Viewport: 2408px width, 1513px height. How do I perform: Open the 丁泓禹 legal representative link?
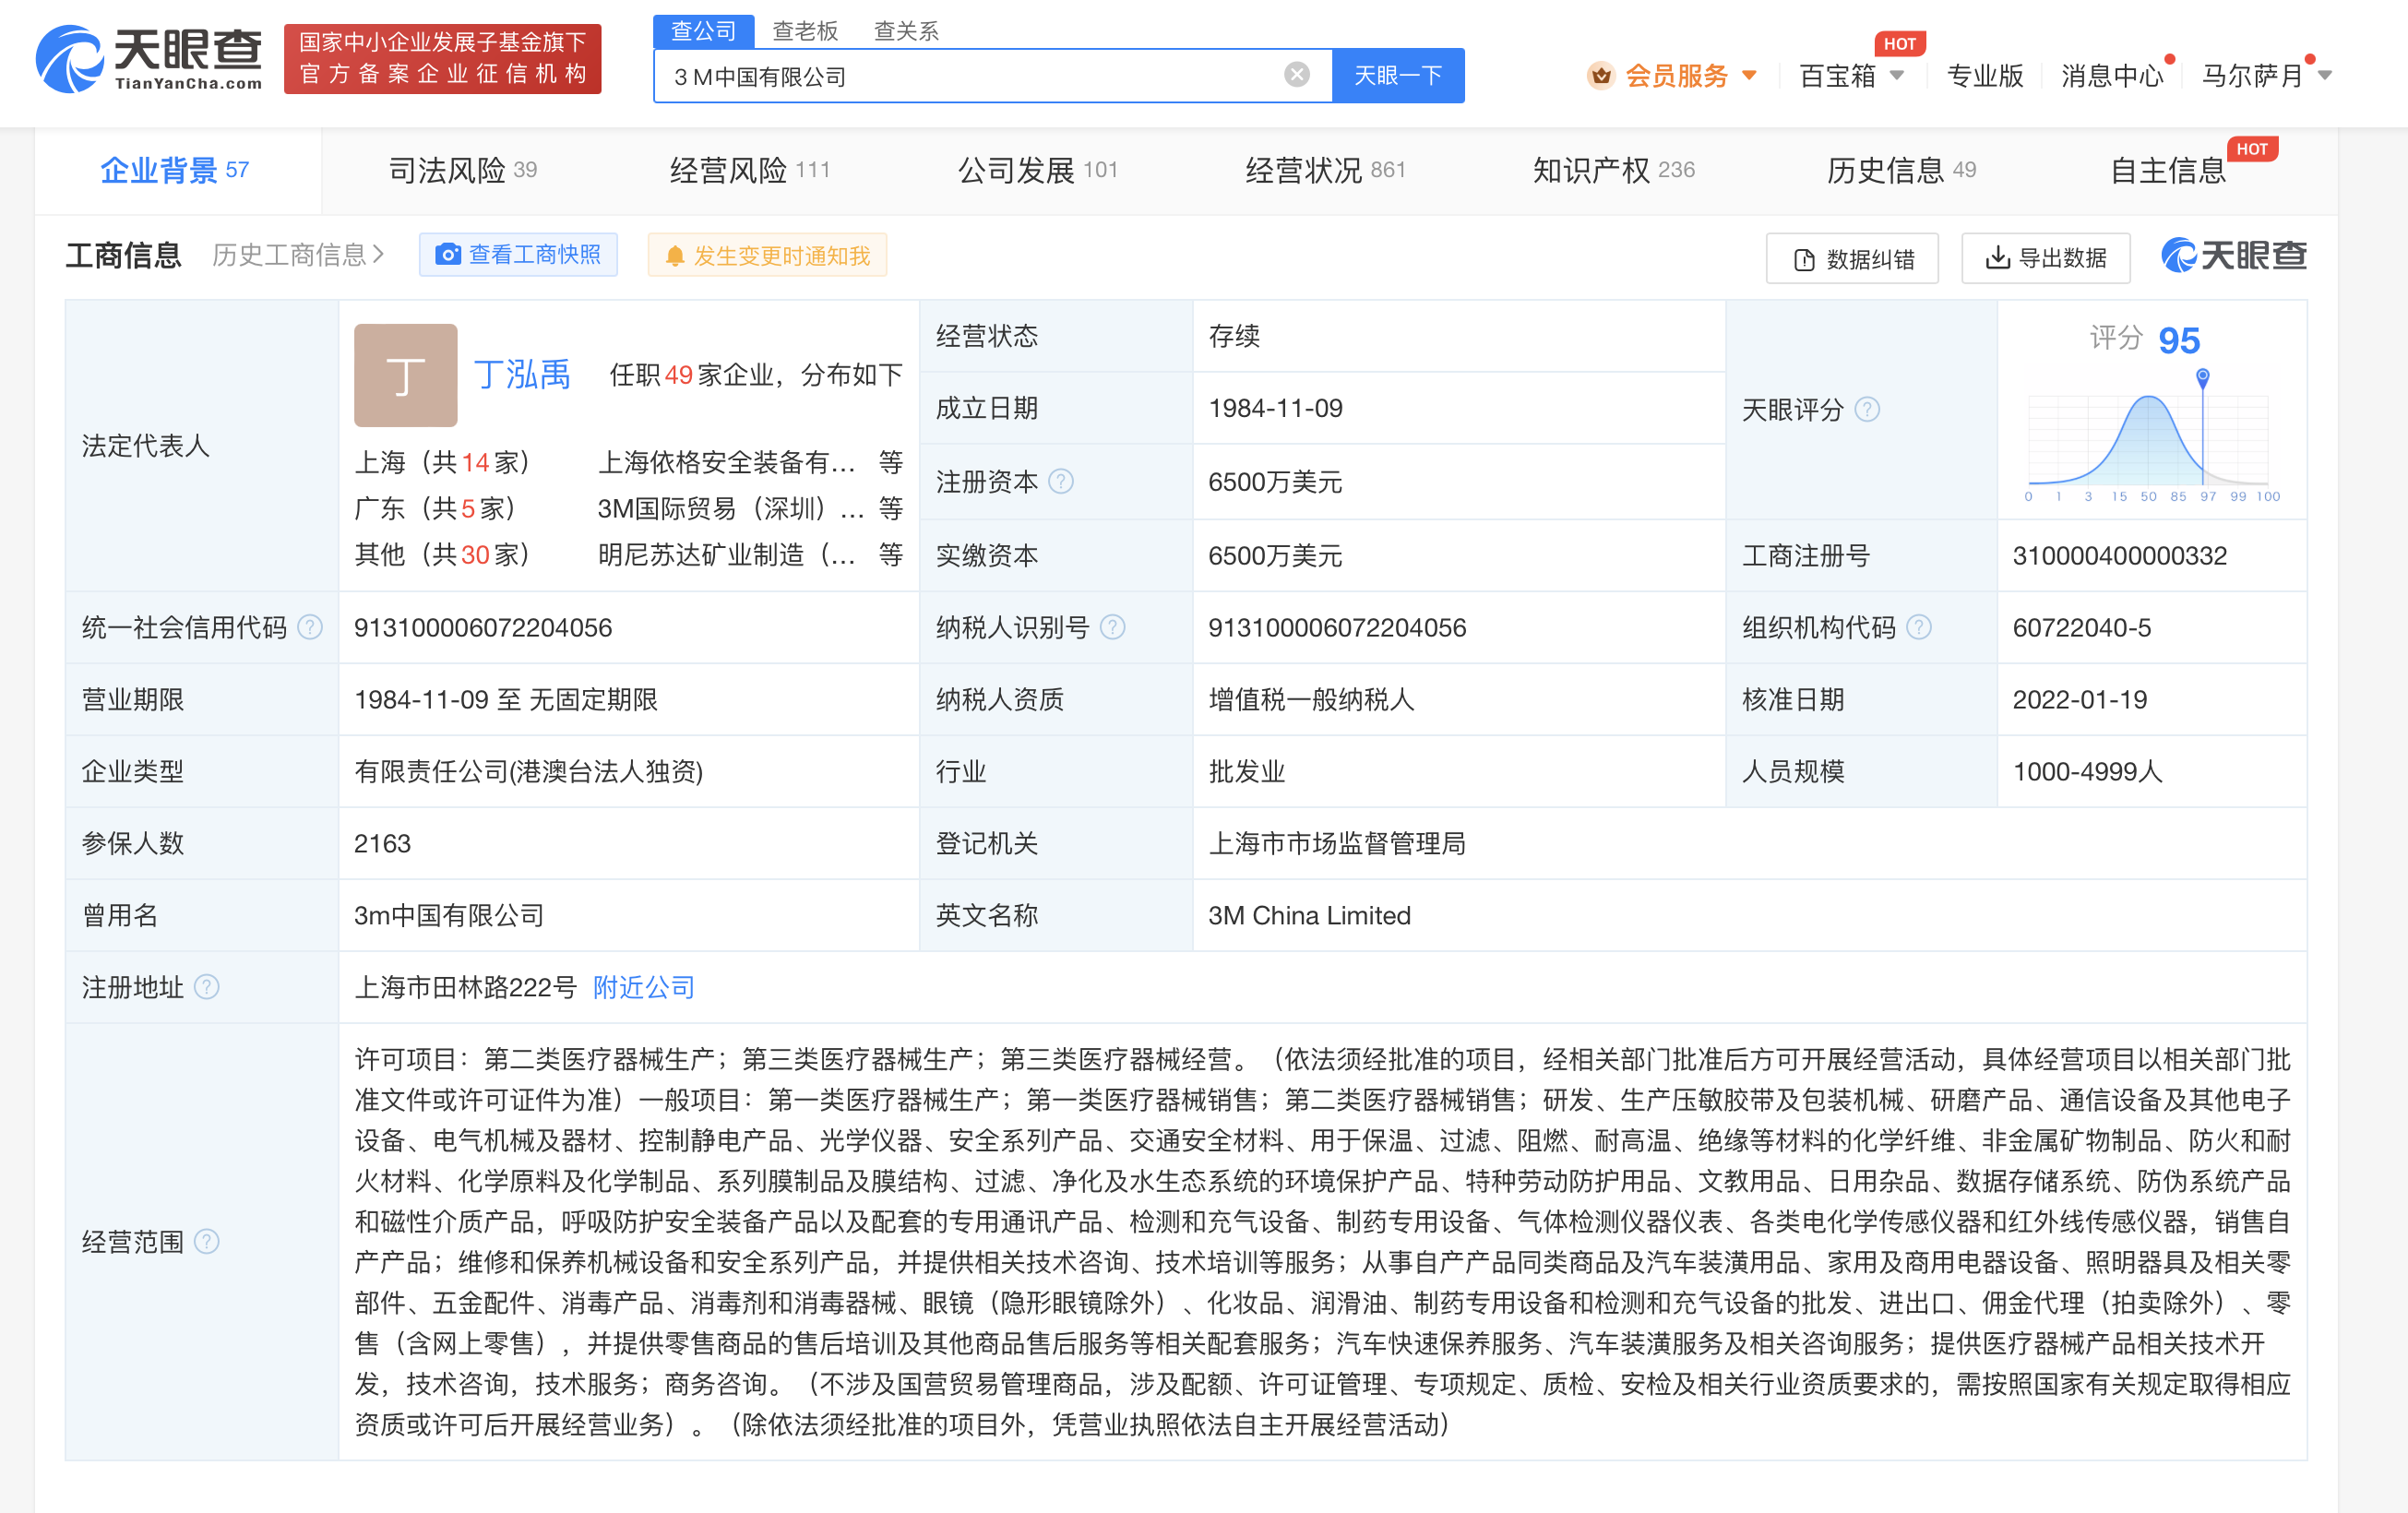pos(522,375)
